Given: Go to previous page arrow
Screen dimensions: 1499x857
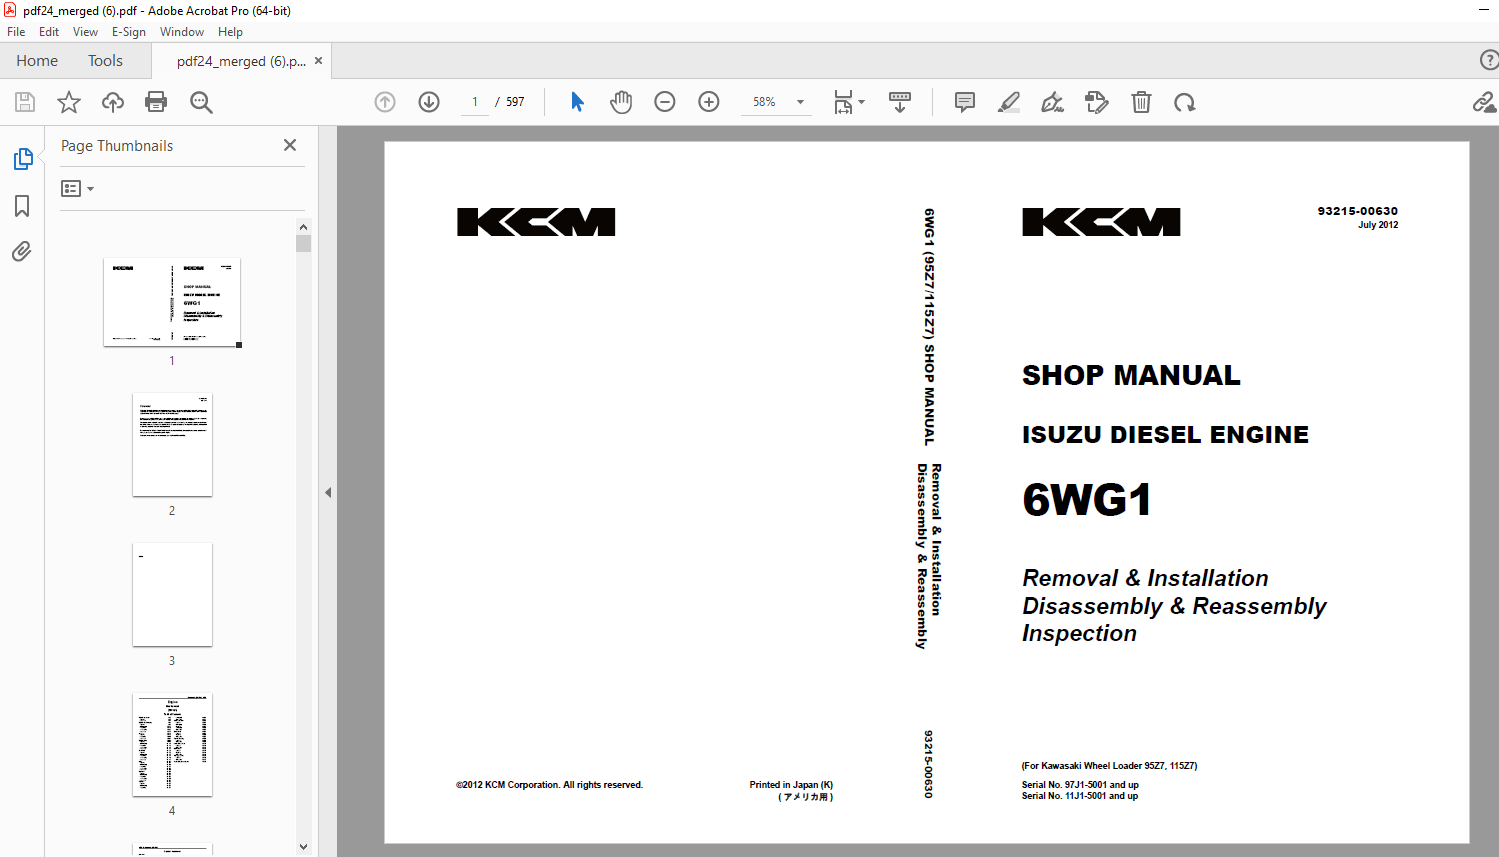Looking at the screenshot, I should pos(385,102).
